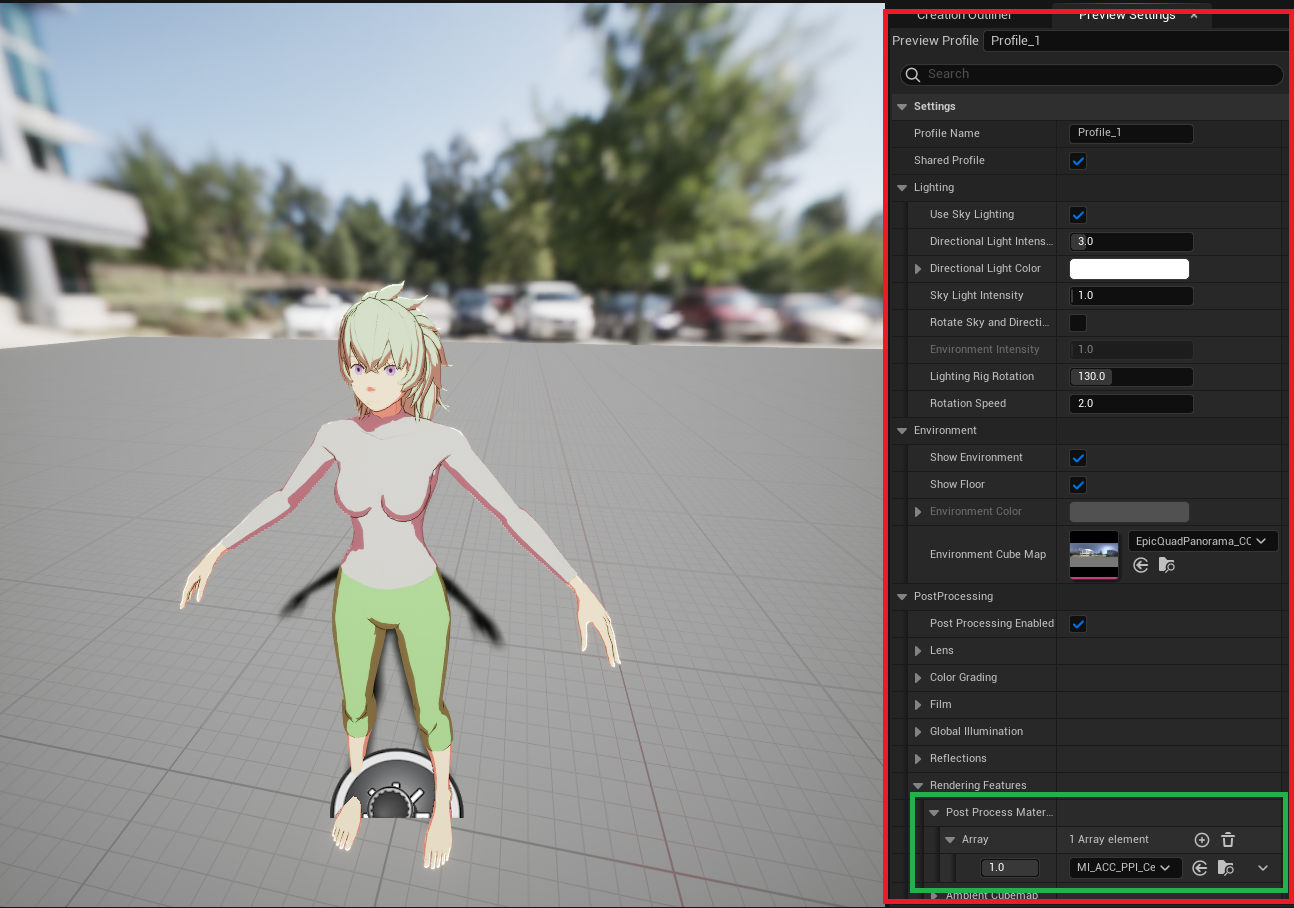The height and width of the screenshot is (908, 1294).
Task: Click the Sky Light Intensity value field
Action: coord(1131,296)
